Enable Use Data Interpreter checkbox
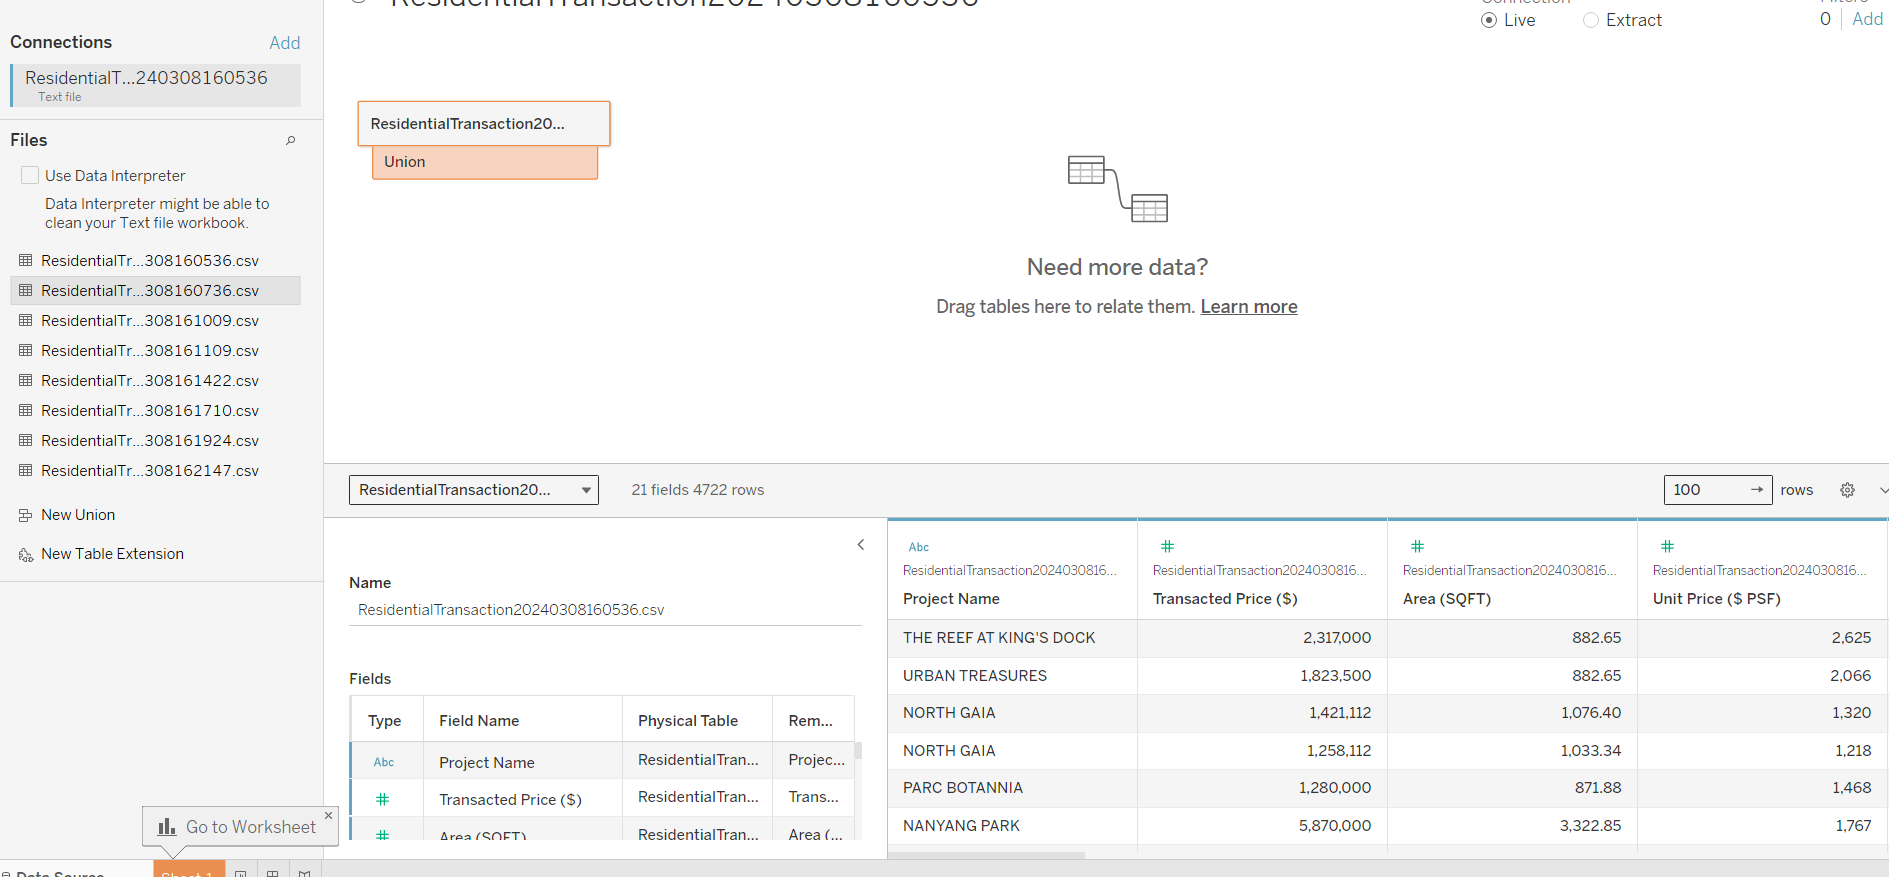1889x877 pixels. [30, 176]
